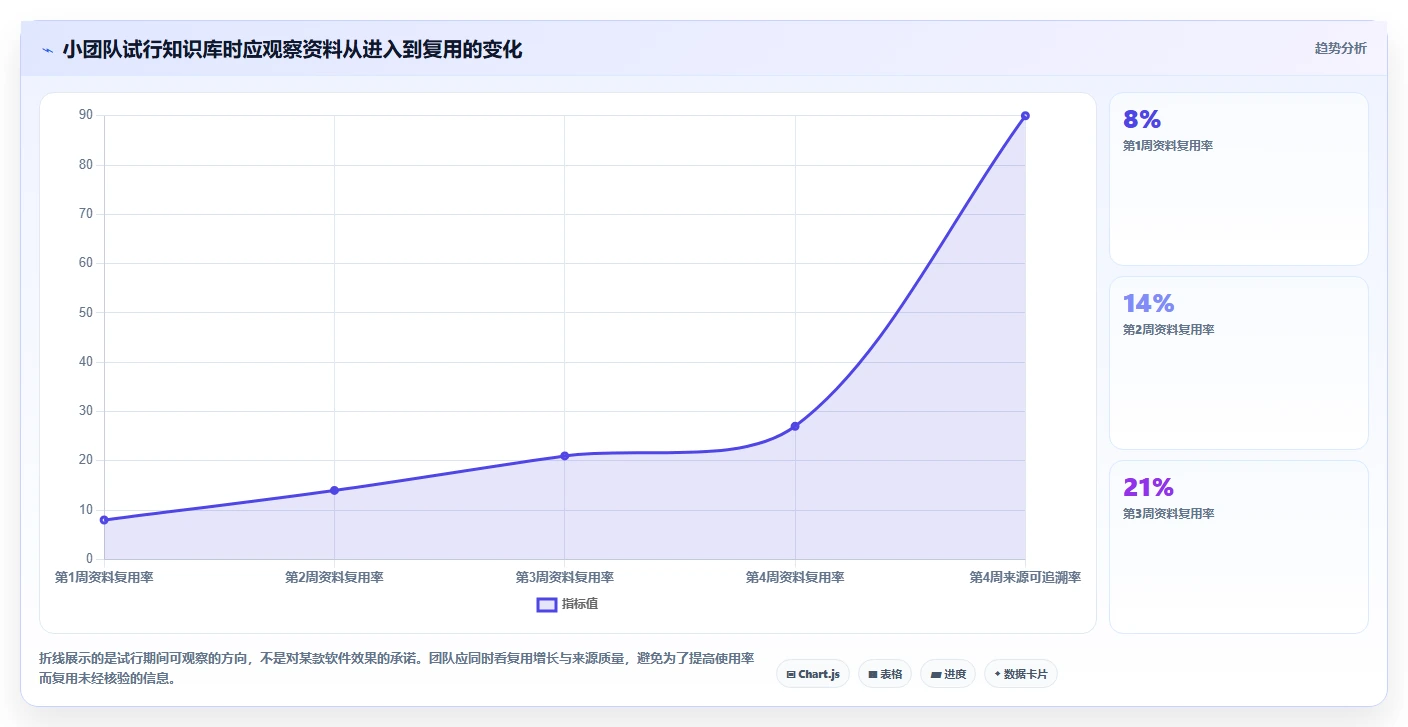Click the data point for 第4周来源可追溯率

click(1025, 116)
